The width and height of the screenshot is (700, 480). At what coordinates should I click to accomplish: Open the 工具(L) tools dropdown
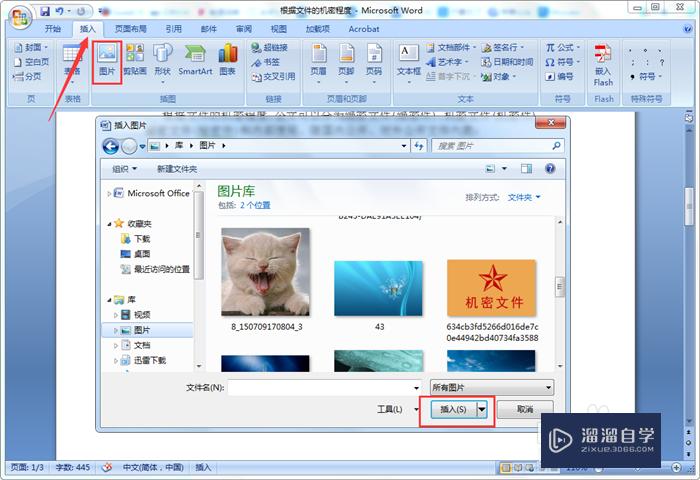tap(398, 409)
